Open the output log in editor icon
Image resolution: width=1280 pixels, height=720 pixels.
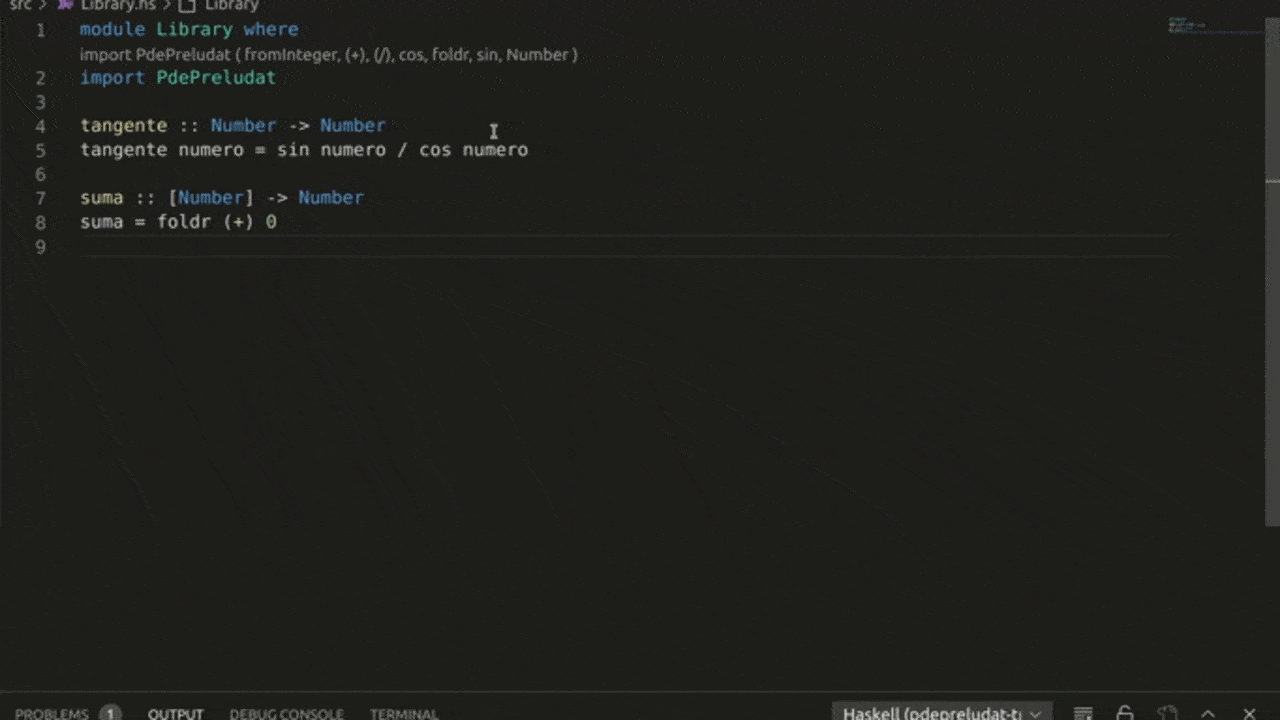[x=1166, y=712]
